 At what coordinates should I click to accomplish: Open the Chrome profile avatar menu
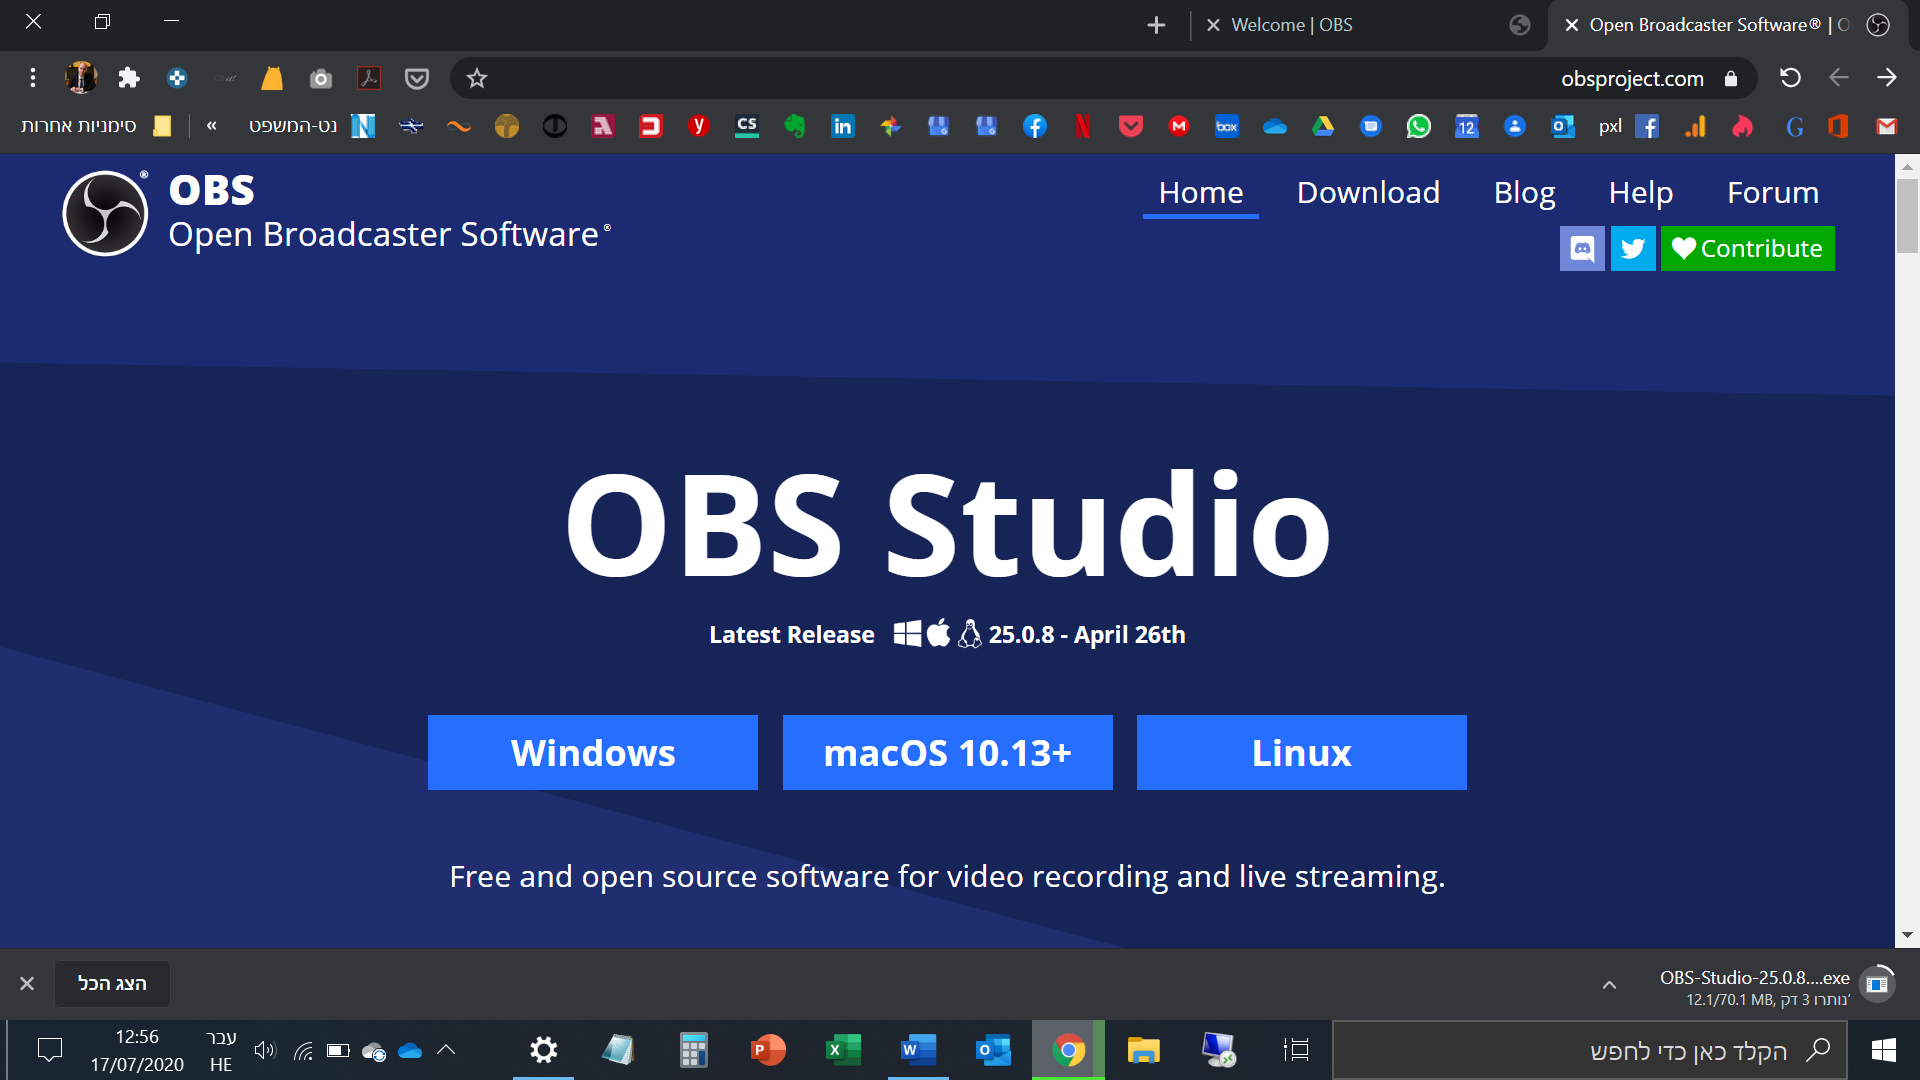(81, 78)
